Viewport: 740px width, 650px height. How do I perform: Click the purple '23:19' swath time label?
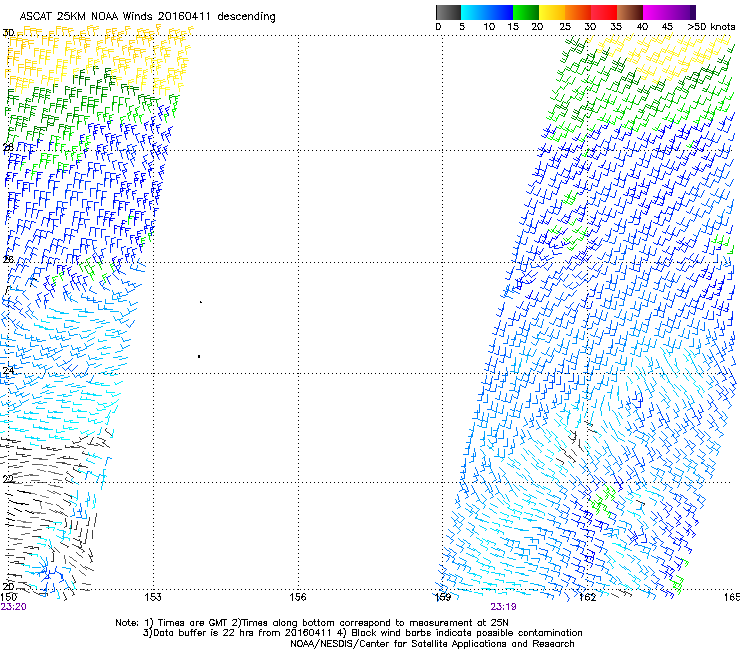pyautogui.click(x=503, y=607)
